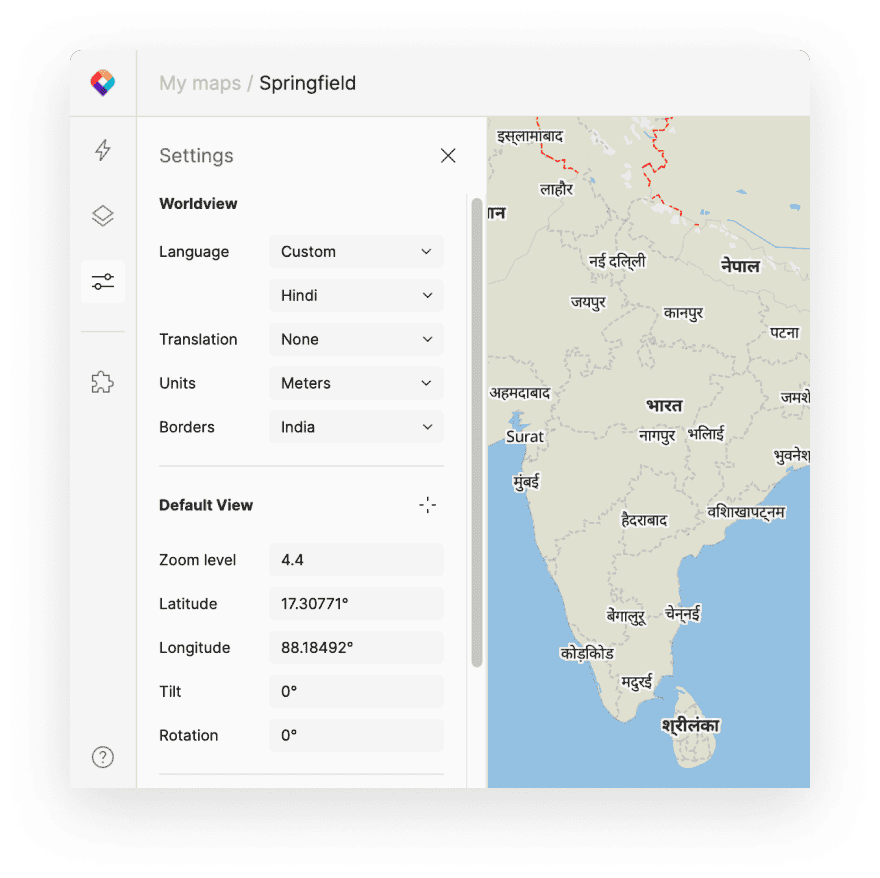Edit the Zoom level value 4.4
Image resolution: width=880 pixels, height=878 pixels.
tap(356, 559)
